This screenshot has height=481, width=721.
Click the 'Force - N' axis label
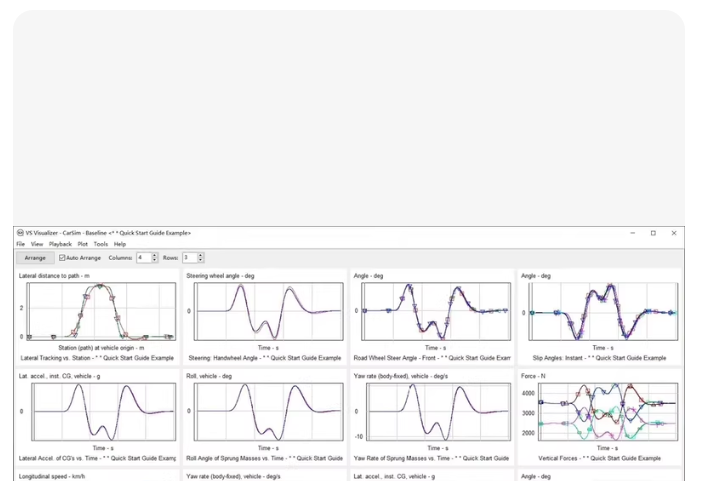click(x=533, y=376)
